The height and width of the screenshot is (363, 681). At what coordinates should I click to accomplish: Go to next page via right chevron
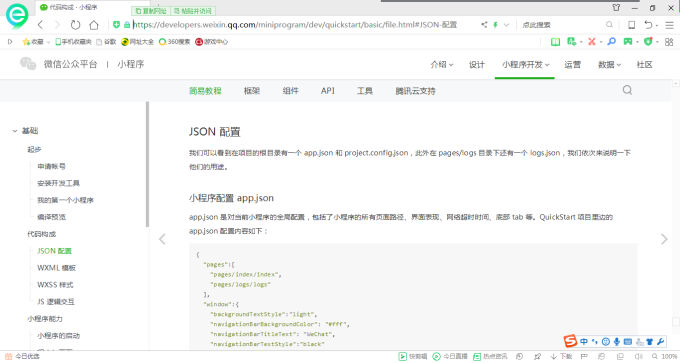pyautogui.click(x=664, y=239)
